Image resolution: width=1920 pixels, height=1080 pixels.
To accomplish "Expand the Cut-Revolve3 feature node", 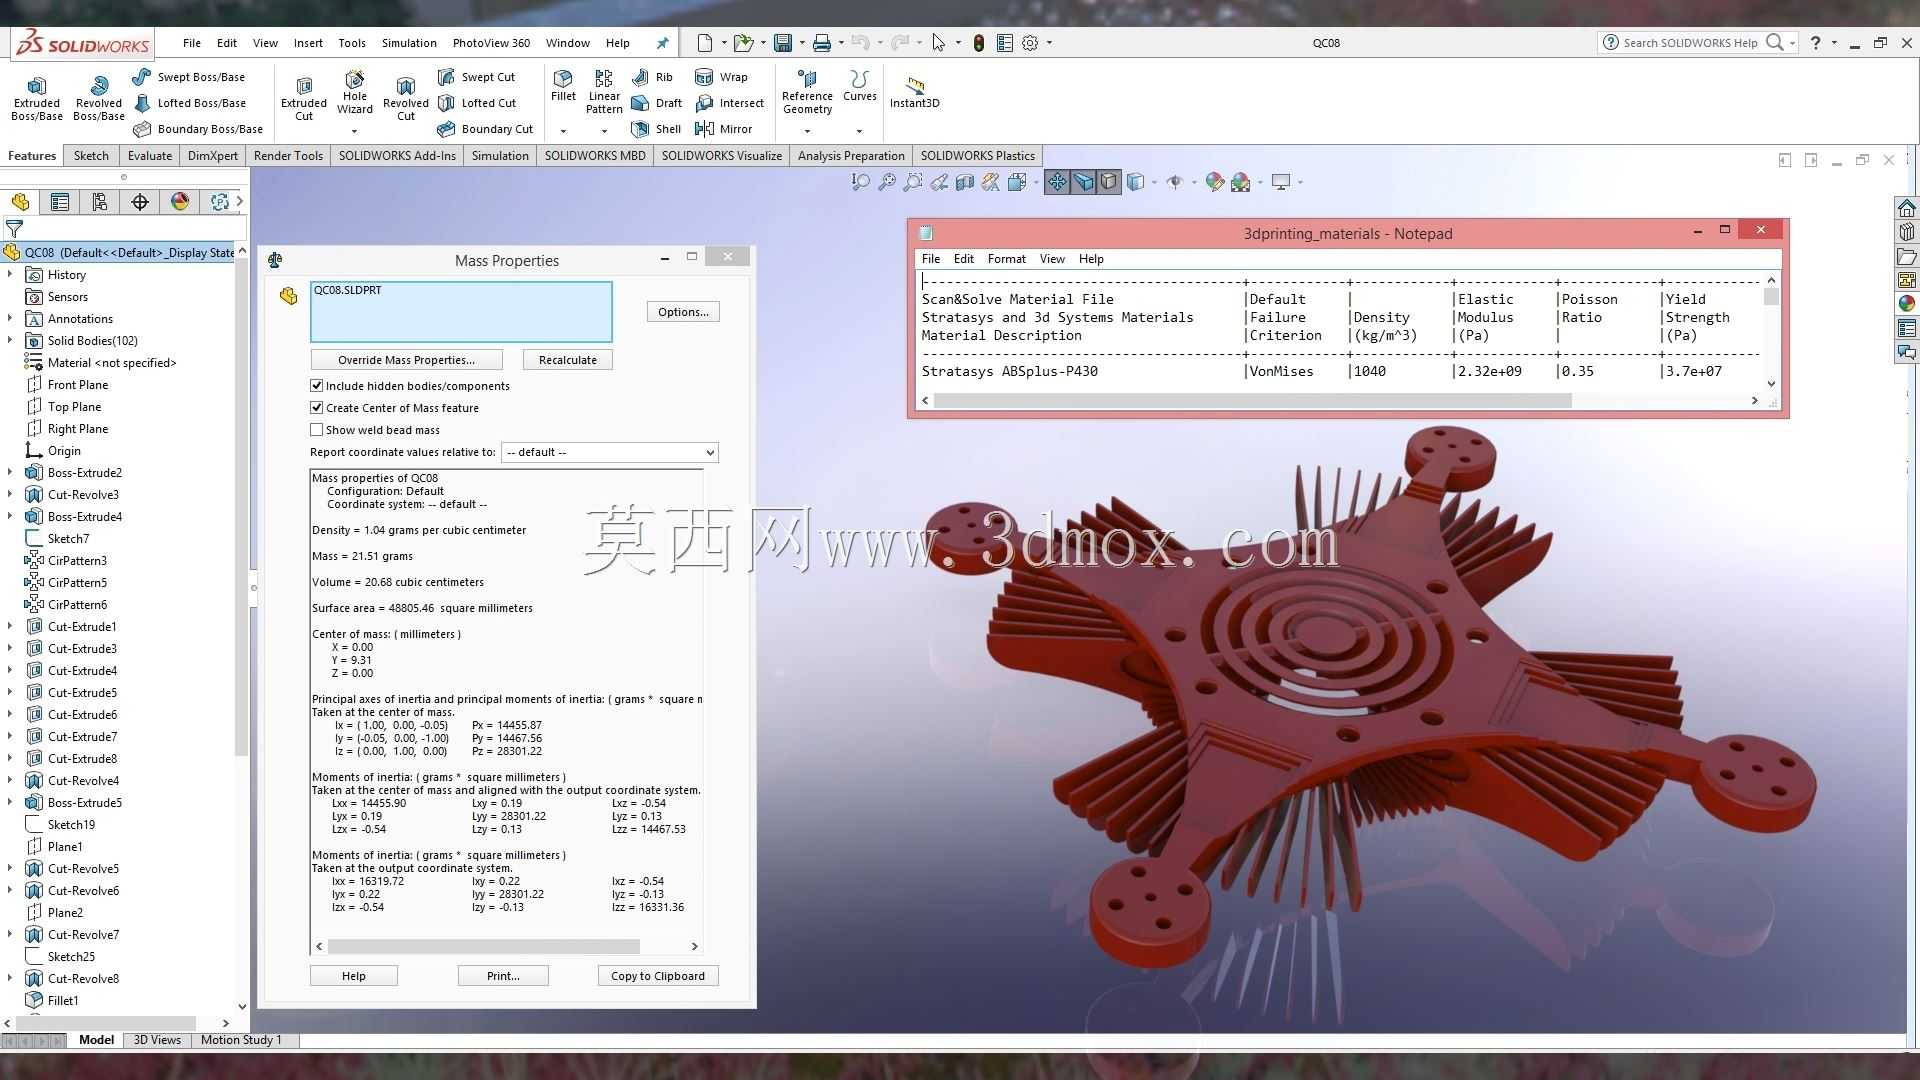I will (10, 495).
